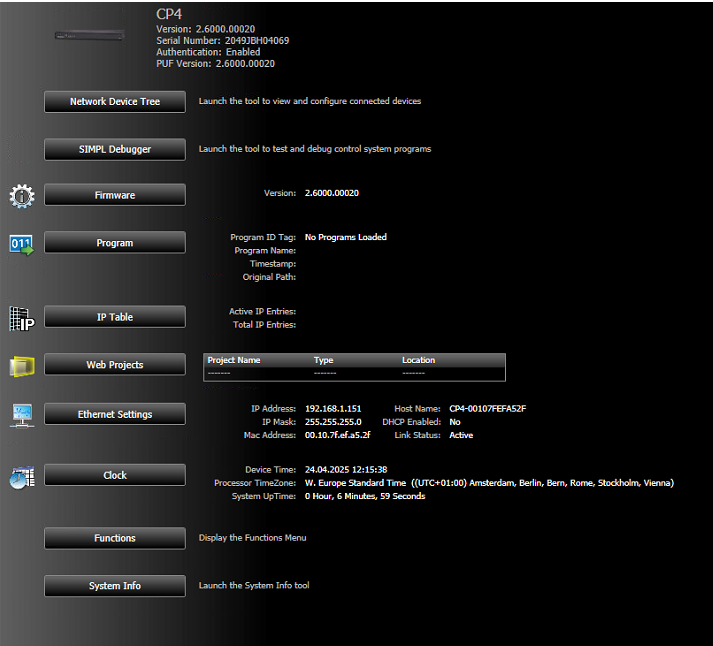Click the Web Projects yellow monitor icon
The image size is (713, 646).
tap(22, 366)
